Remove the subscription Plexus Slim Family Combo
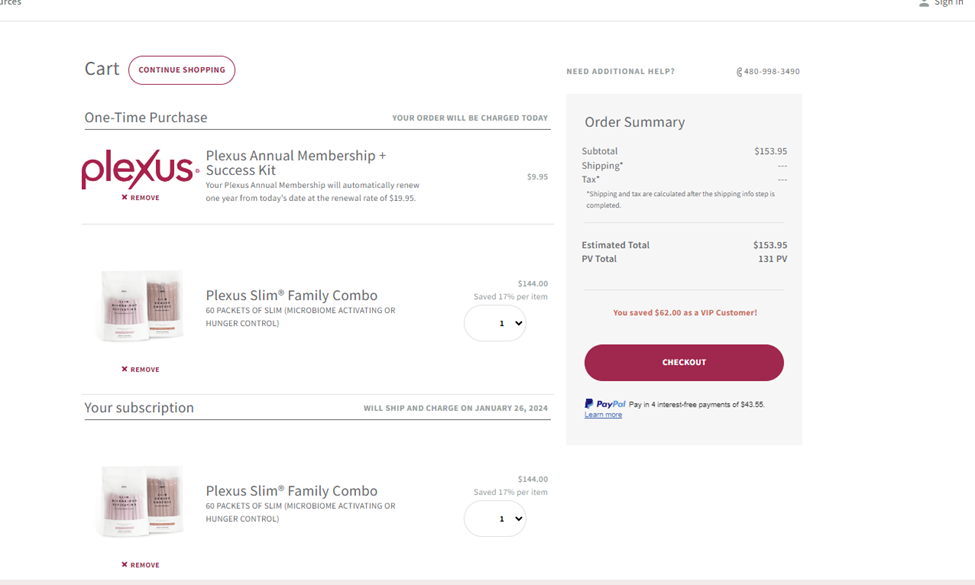 pos(139,564)
